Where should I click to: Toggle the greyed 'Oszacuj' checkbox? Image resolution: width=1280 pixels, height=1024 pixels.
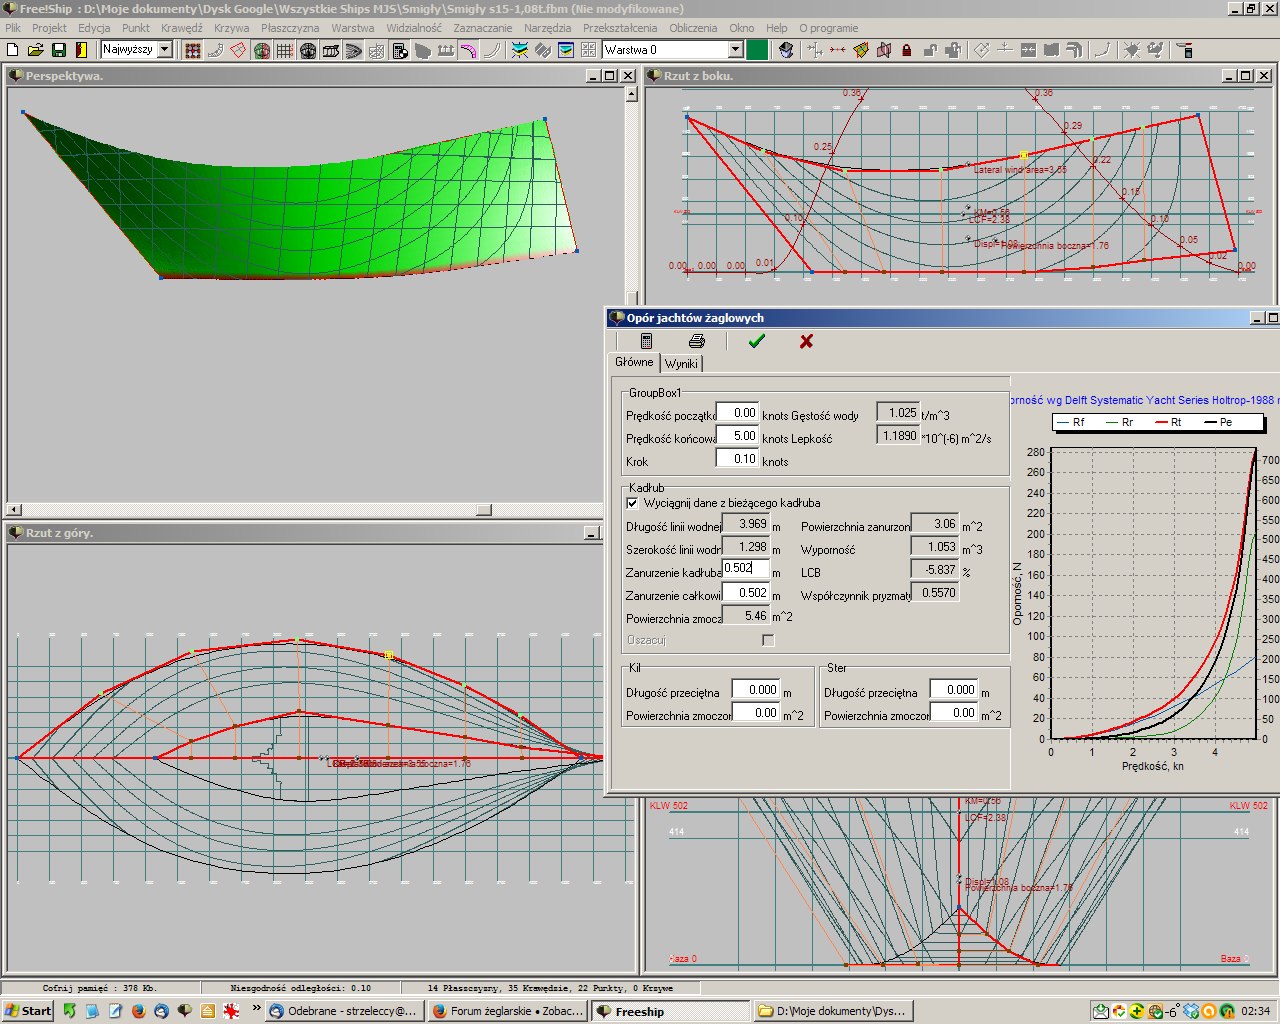pos(768,640)
